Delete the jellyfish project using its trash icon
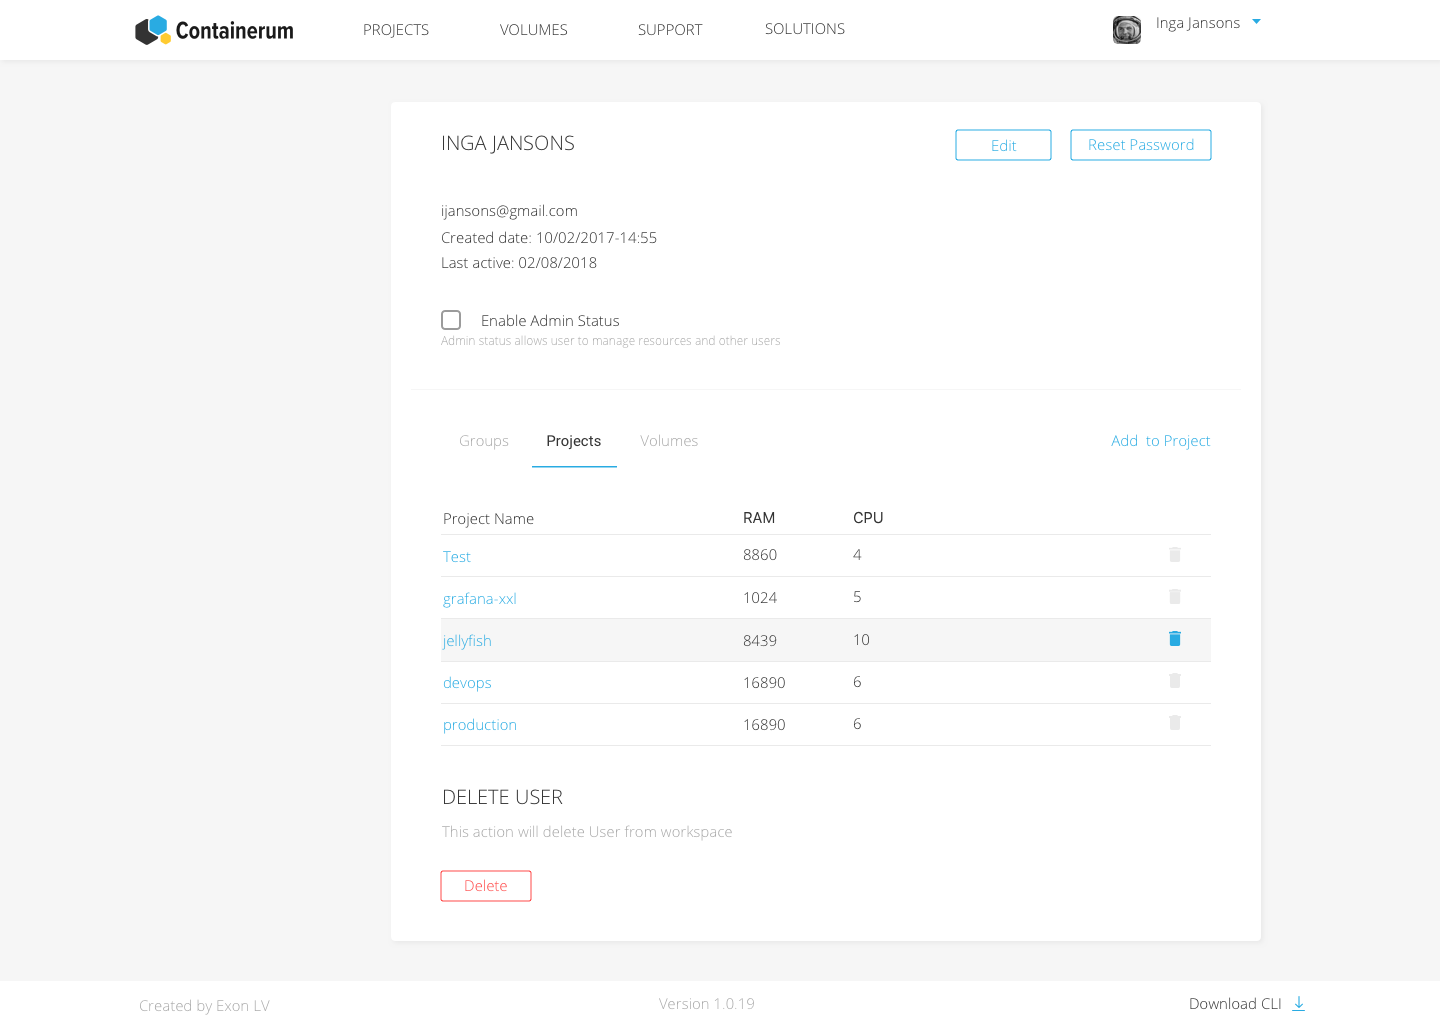The width and height of the screenshot is (1440, 1026). (1174, 638)
